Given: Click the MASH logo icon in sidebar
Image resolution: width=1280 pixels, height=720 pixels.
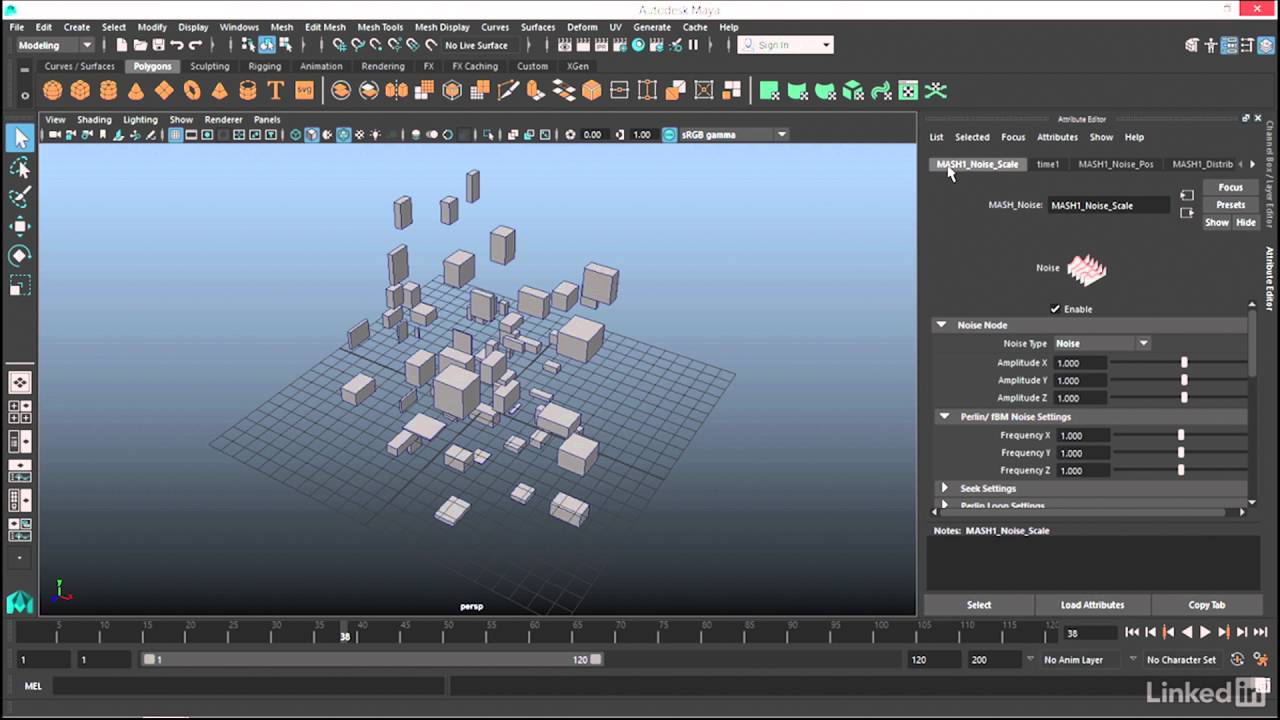Looking at the screenshot, I should pyautogui.click(x=19, y=602).
